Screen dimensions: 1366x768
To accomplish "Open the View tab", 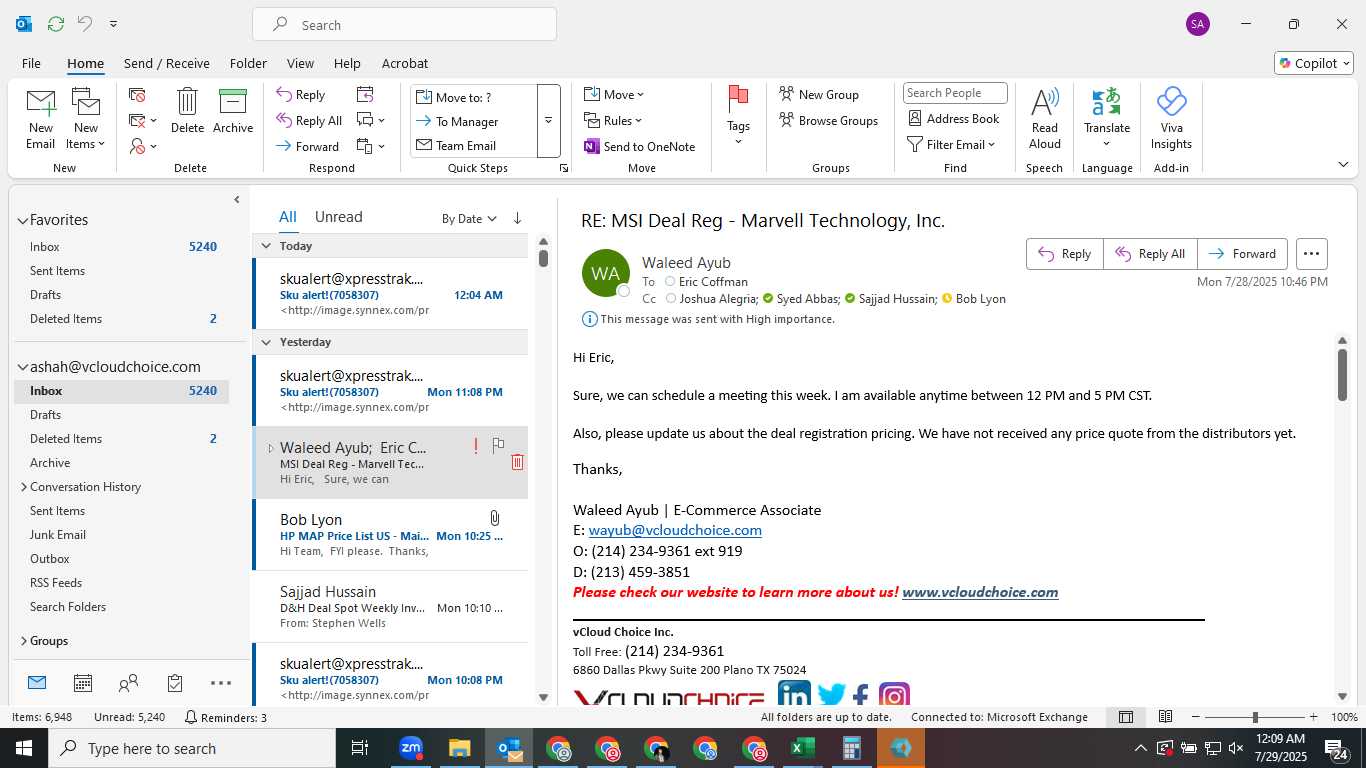I will (300, 63).
